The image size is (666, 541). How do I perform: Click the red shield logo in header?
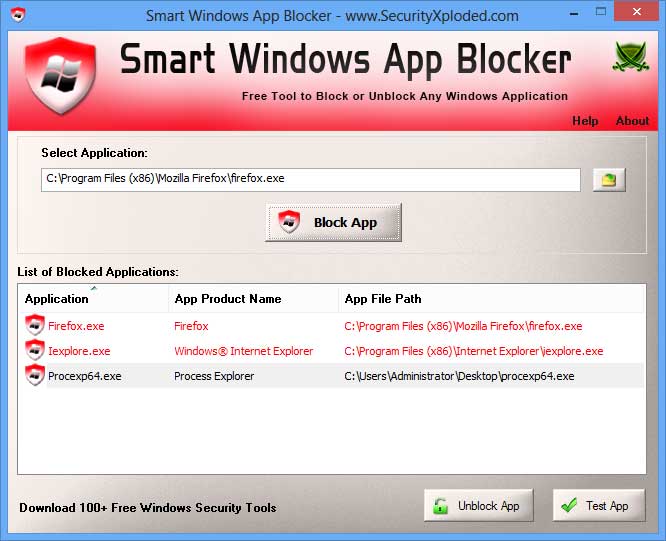click(x=59, y=77)
